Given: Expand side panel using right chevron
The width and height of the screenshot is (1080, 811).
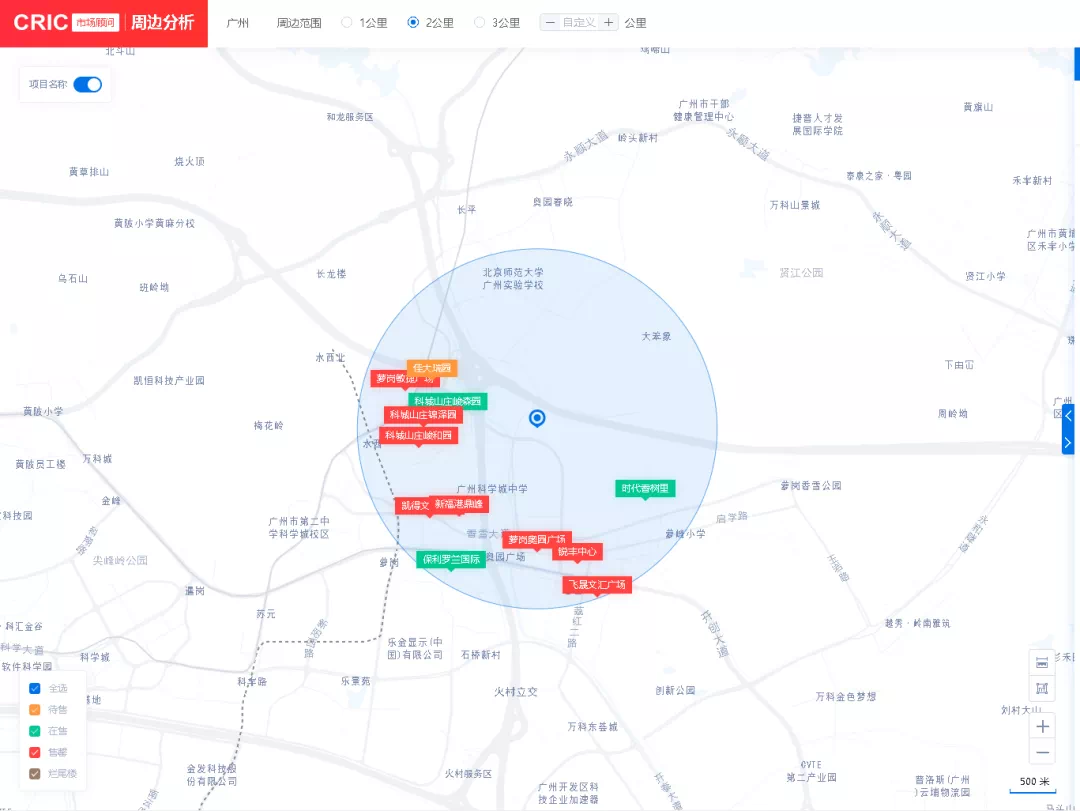Looking at the screenshot, I should 1068,442.
